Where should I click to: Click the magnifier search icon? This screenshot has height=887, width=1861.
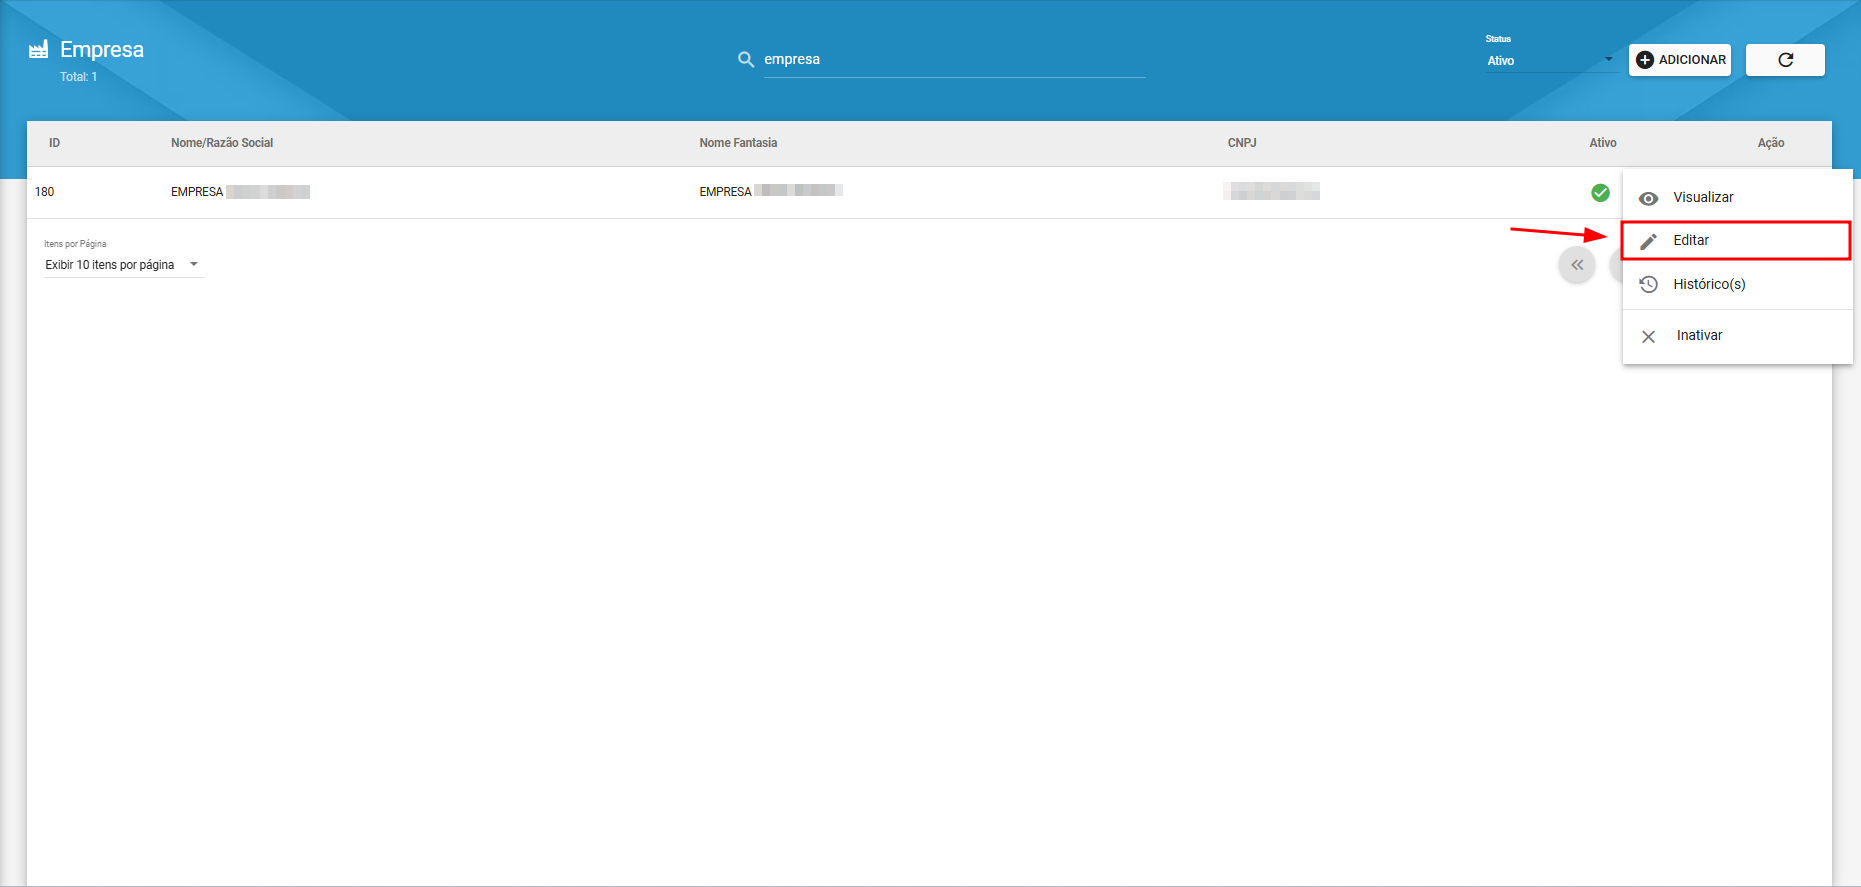coord(746,60)
